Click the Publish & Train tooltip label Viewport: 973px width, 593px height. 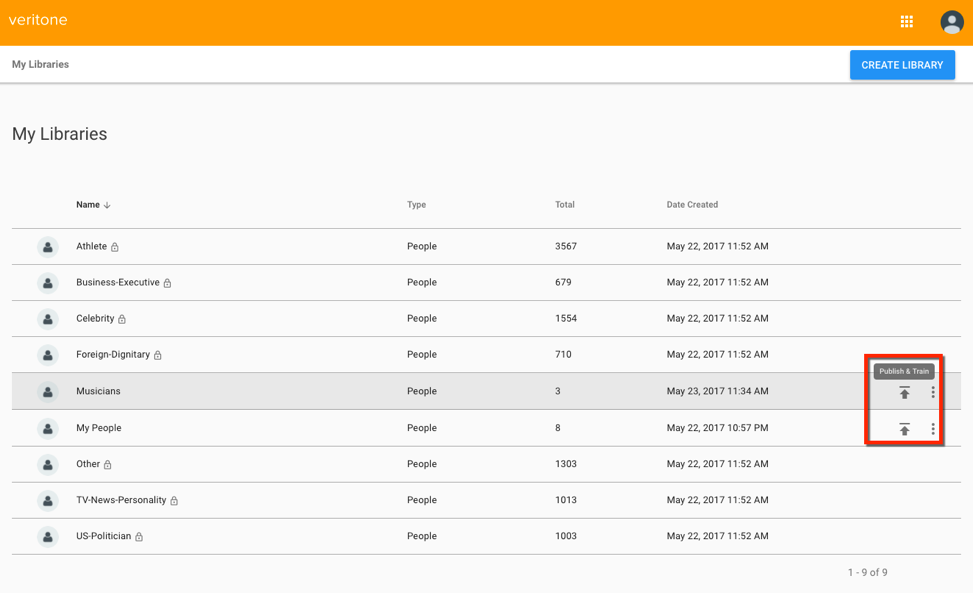pos(904,370)
